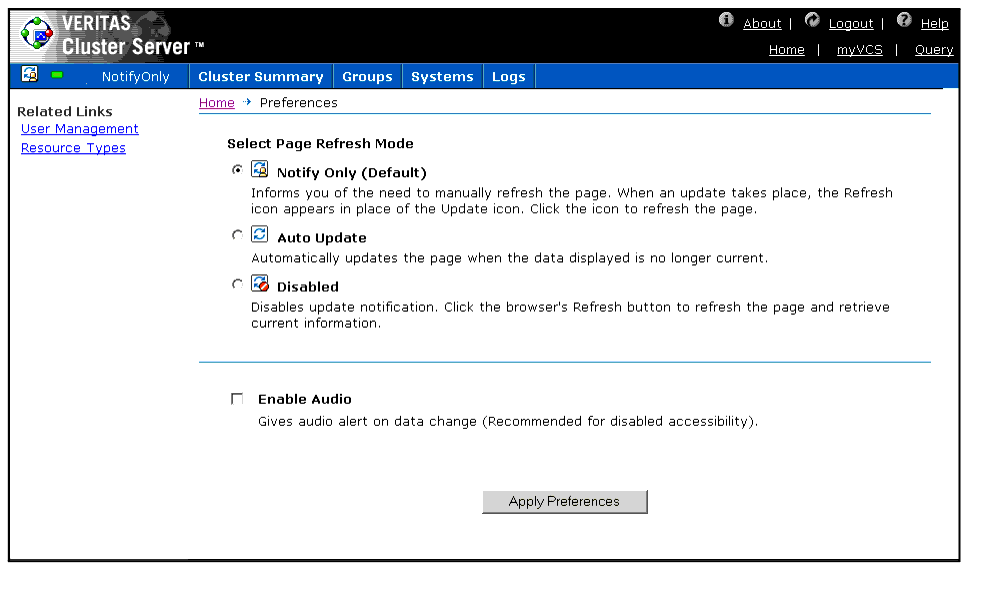Go to the Resource Types link
The image size is (998, 599).
pyautogui.click(x=73, y=148)
